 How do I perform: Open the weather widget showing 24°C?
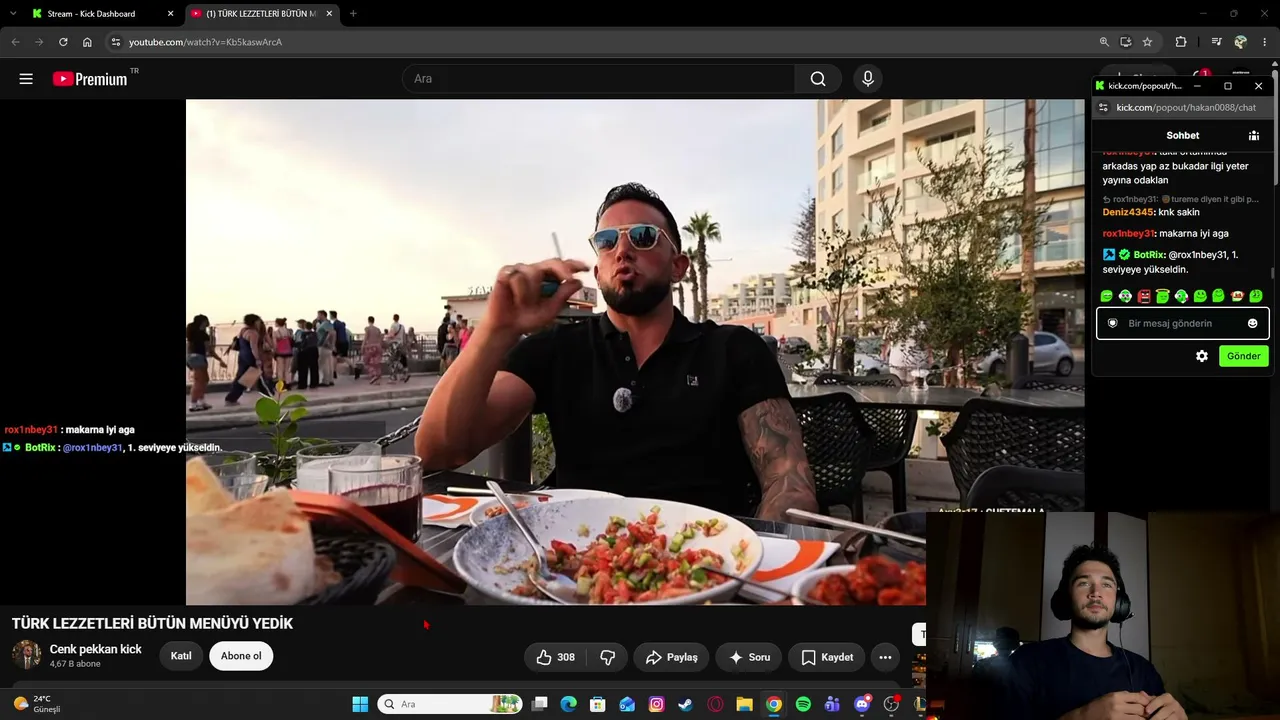(36, 704)
